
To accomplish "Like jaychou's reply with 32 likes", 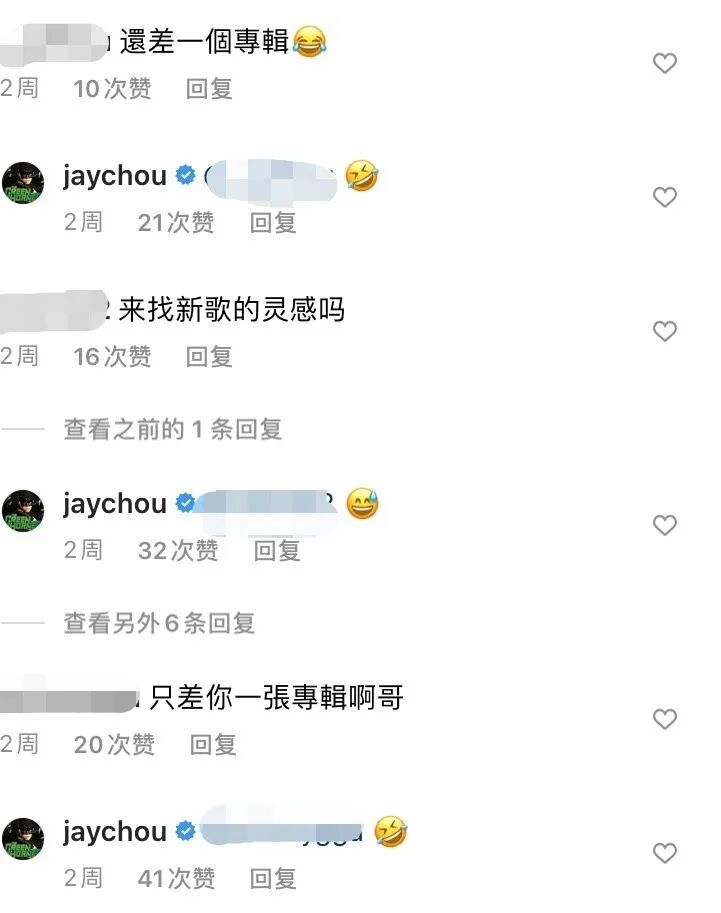I will [x=665, y=525].
